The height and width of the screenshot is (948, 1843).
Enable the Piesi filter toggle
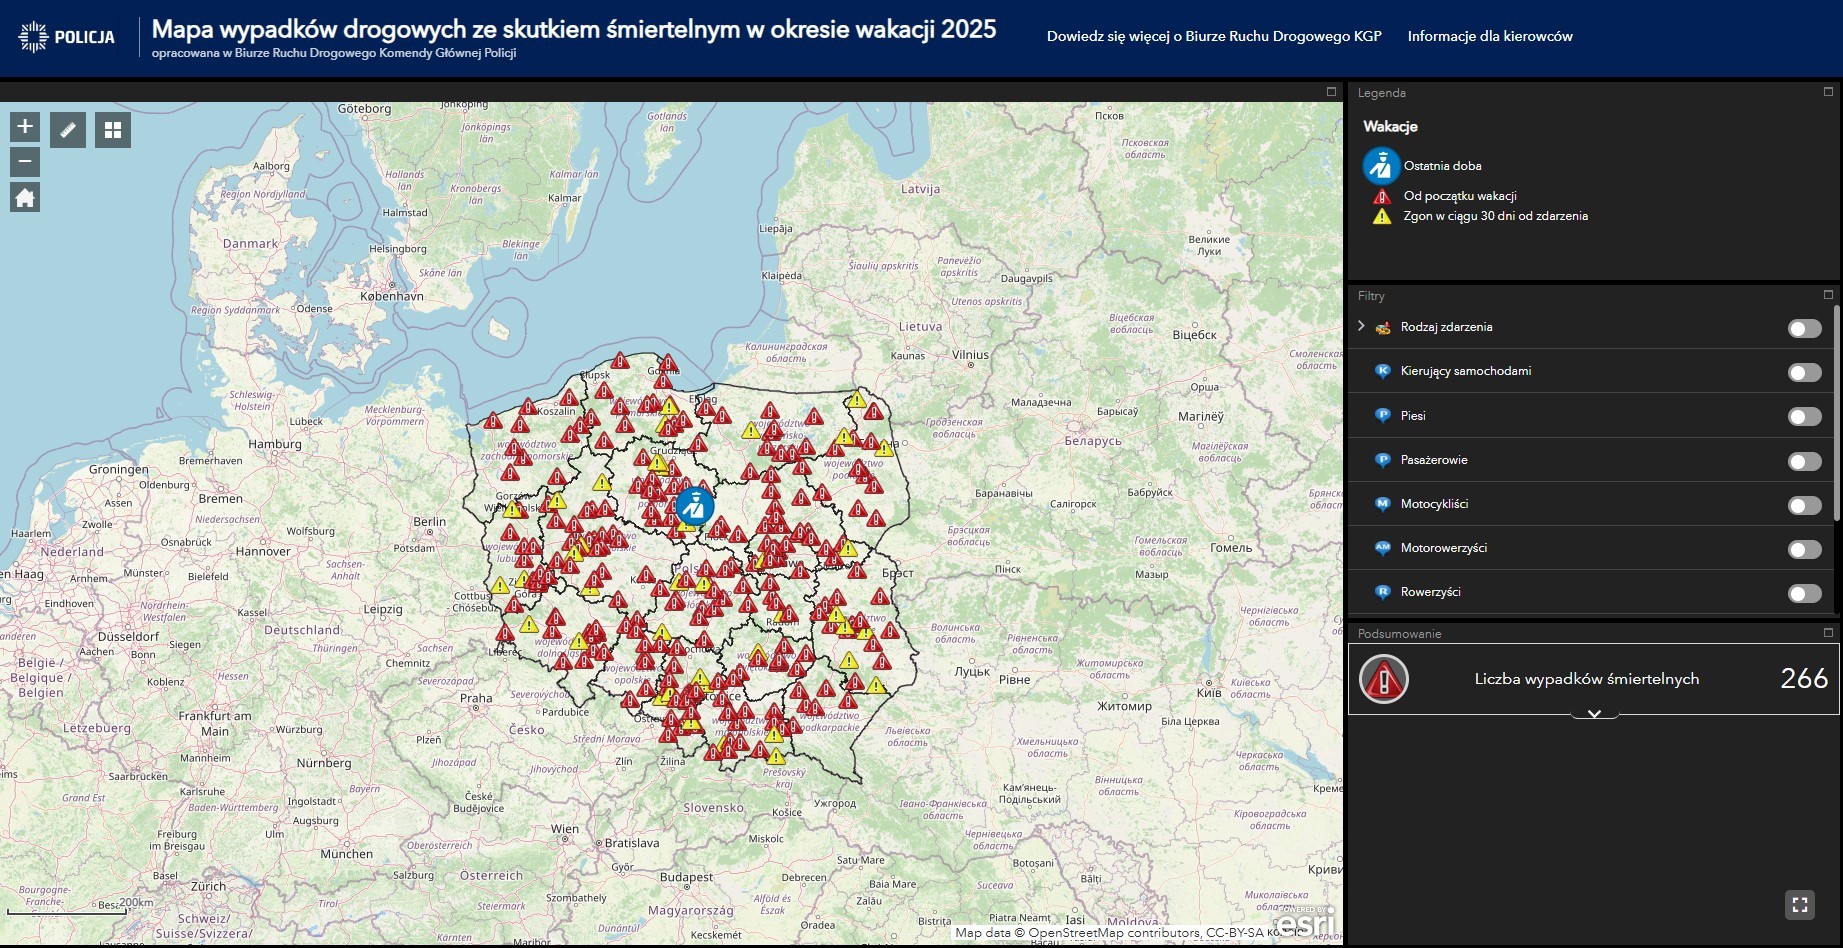(x=1804, y=416)
